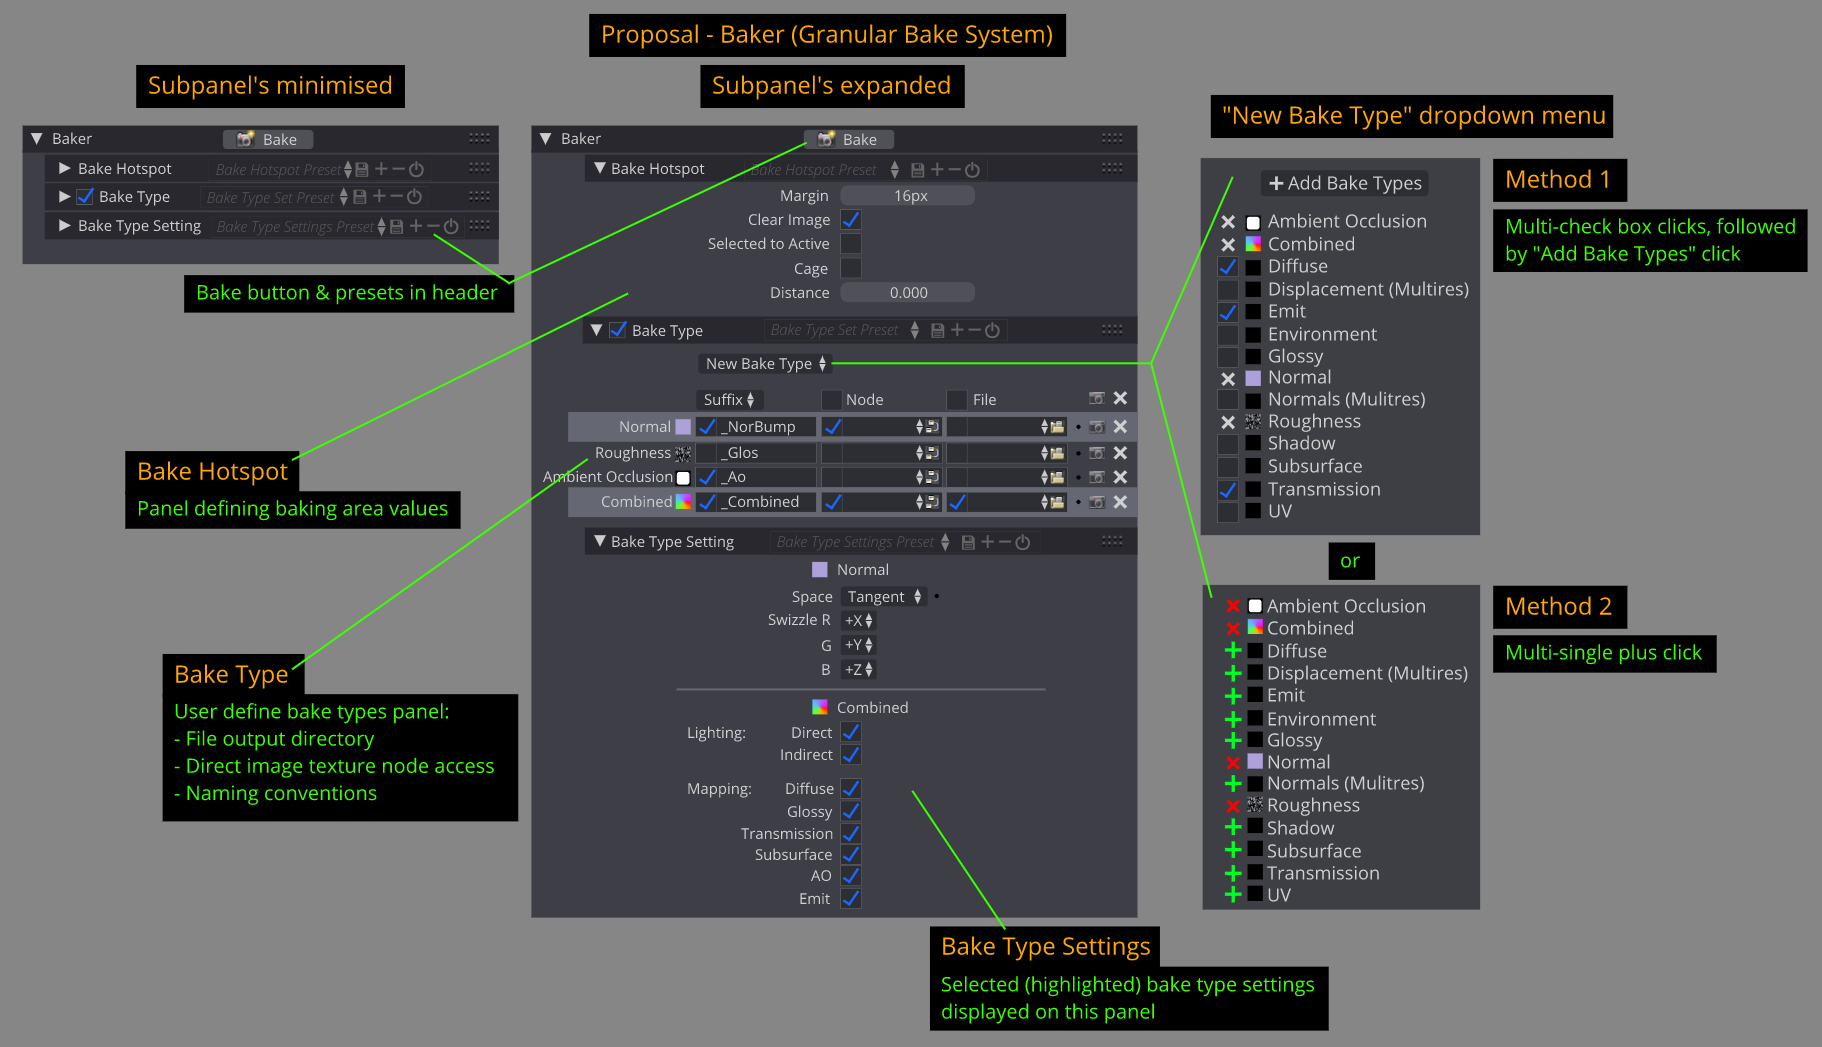Remove the Combined bake type row

(x=1120, y=502)
